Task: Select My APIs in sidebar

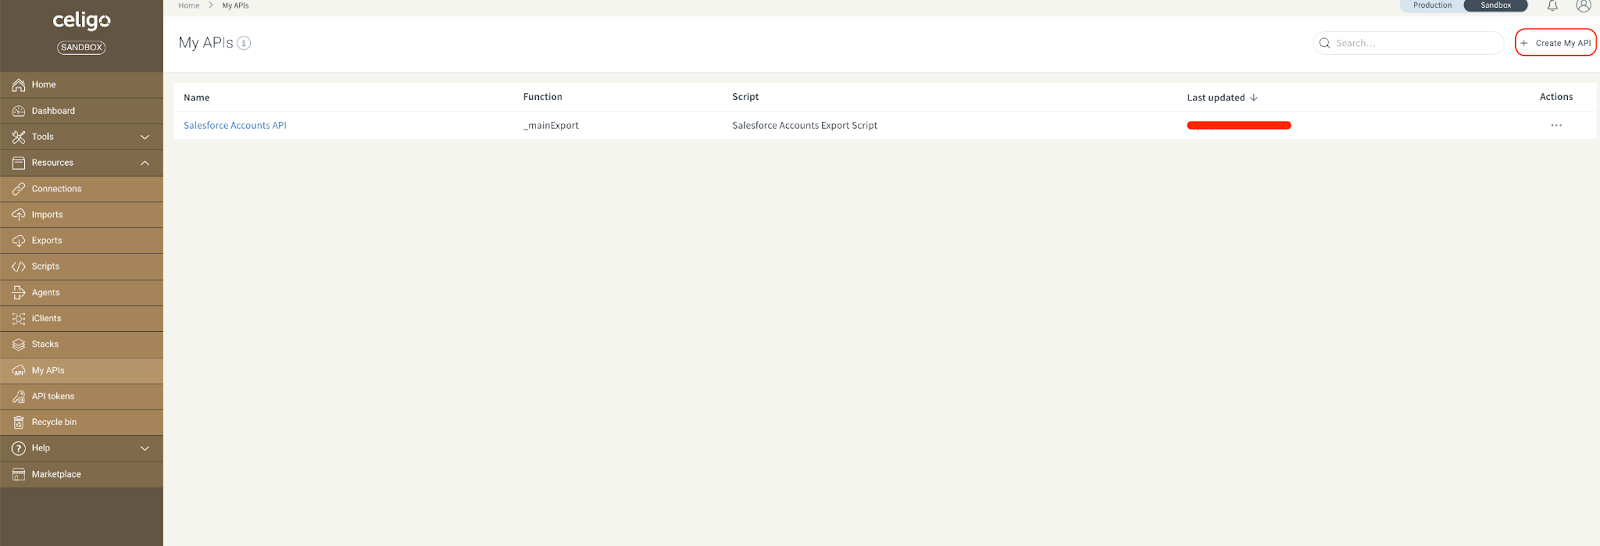Action: pyautogui.click(x=81, y=371)
